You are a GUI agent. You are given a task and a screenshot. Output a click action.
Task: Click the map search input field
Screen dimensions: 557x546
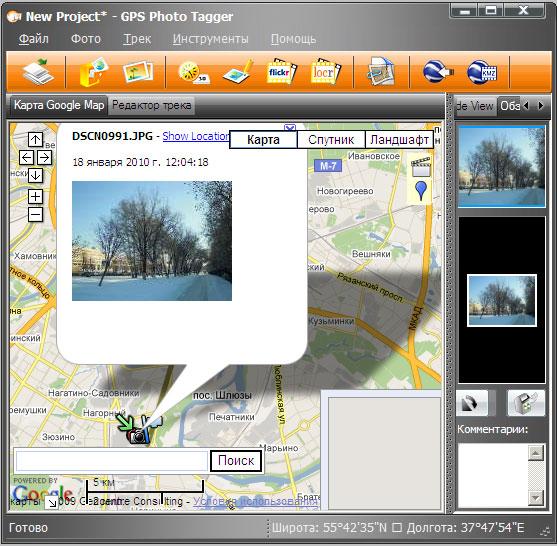point(112,461)
